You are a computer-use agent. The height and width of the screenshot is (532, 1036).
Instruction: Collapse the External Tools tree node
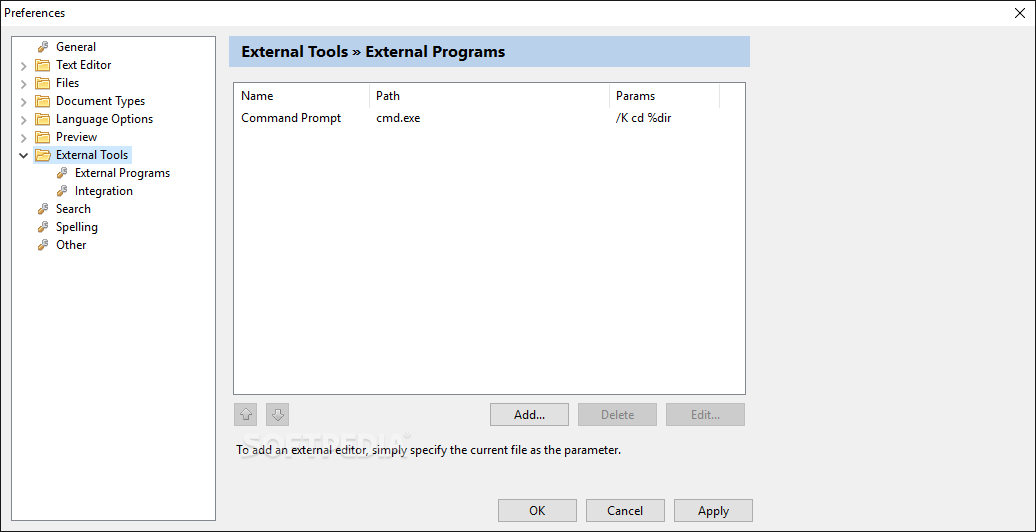click(24, 155)
